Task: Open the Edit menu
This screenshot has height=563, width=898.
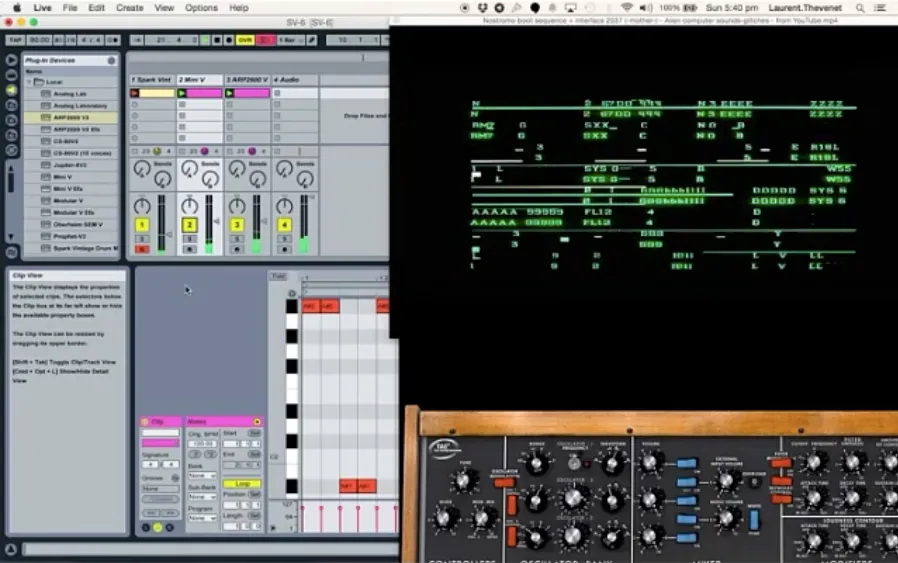Action: click(x=96, y=8)
